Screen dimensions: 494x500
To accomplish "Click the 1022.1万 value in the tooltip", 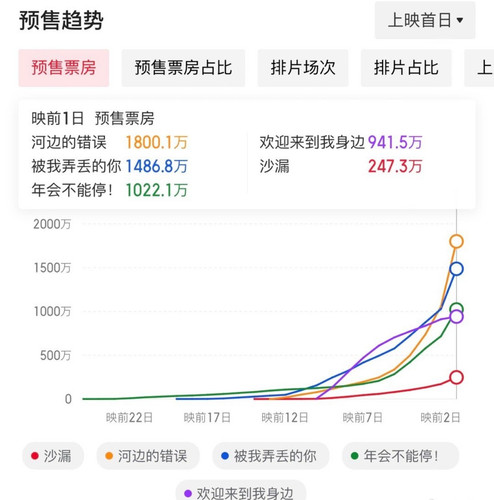I will pyautogui.click(x=156, y=190).
